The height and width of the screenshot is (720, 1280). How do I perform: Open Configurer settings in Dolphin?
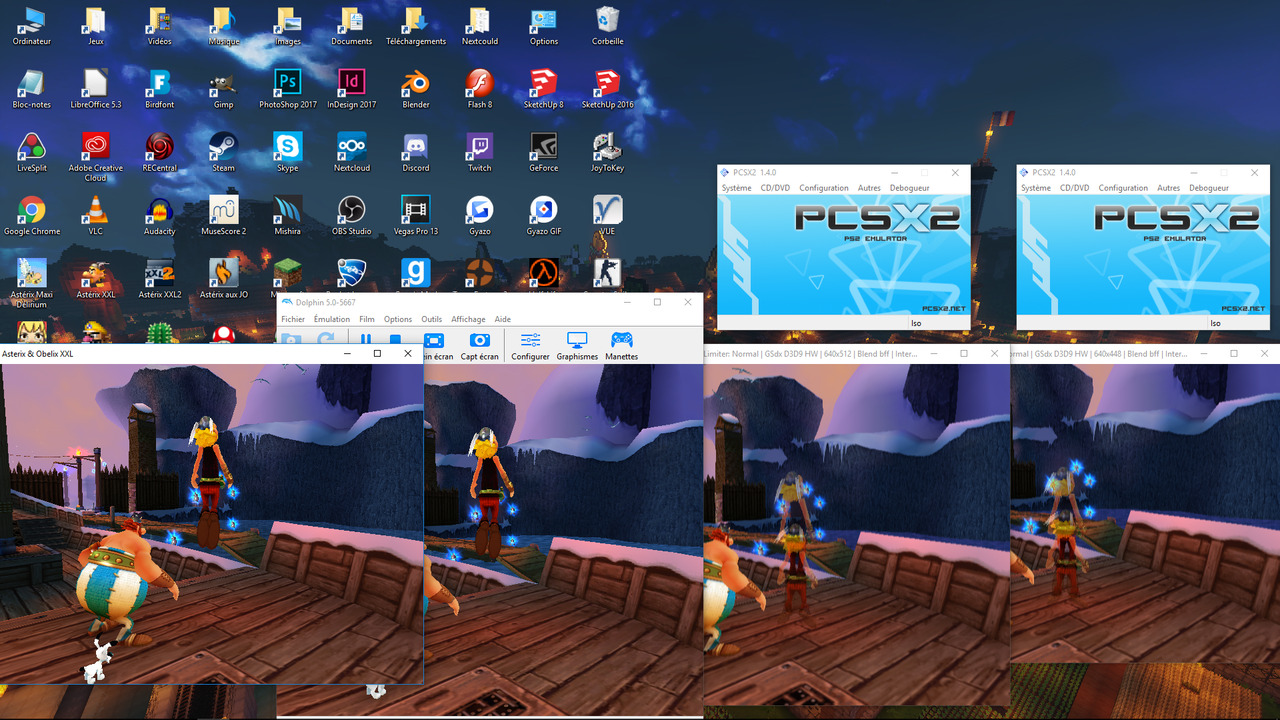click(530, 346)
